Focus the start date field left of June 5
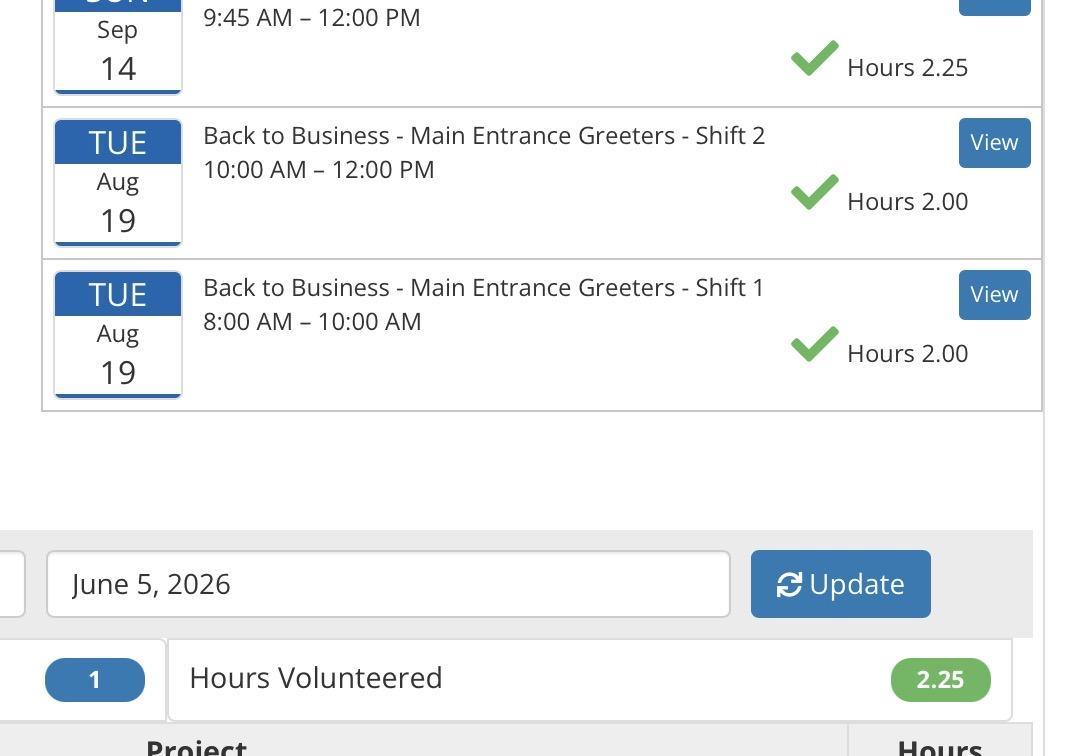Viewport: 1087px width, 756px height. [10, 584]
